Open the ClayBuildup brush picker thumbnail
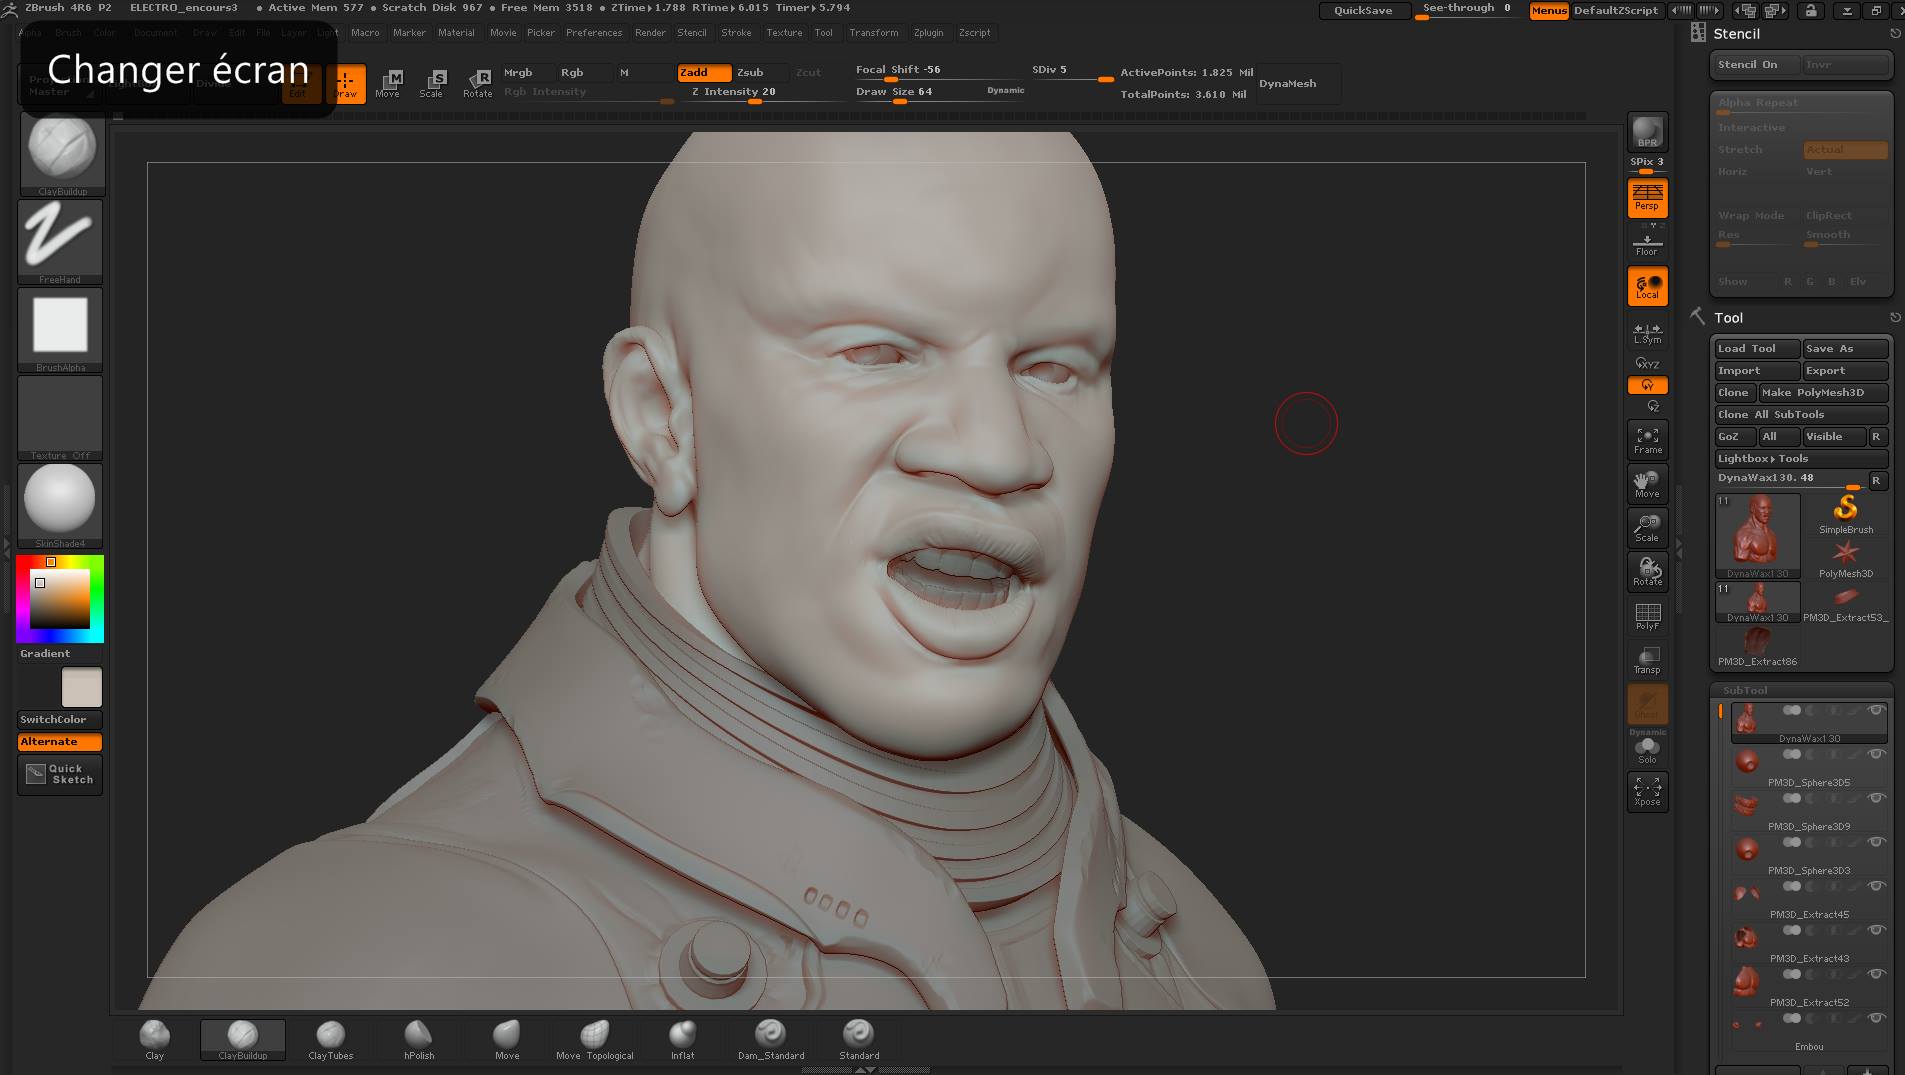Image resolution: width=1905 pixels, height=1075 pixels. [x=62, y=154]
